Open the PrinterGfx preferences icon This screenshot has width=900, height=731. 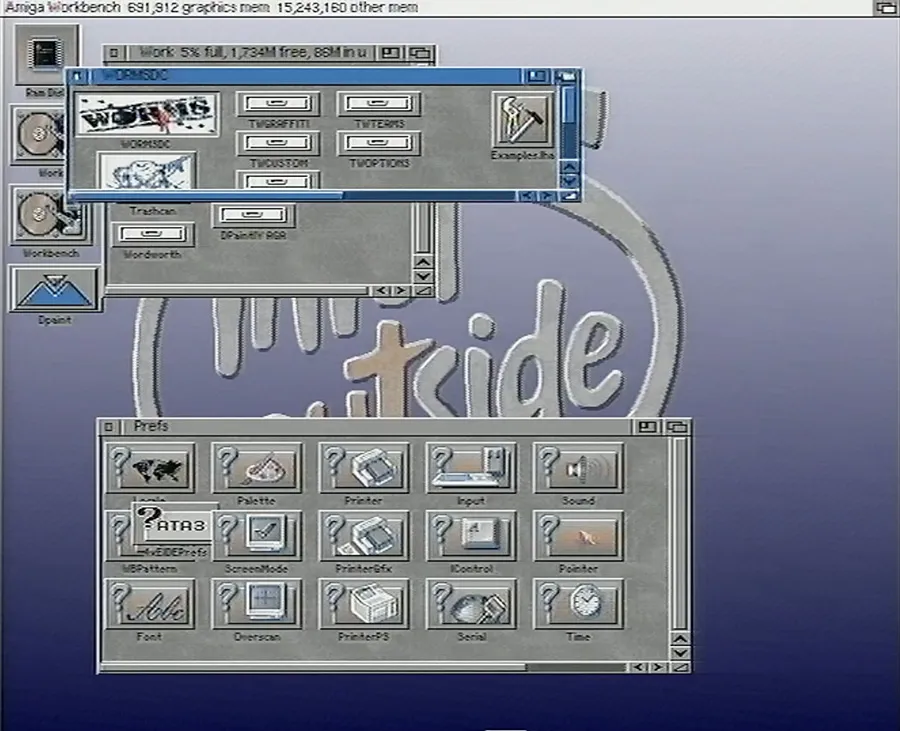tap(363, 536)
